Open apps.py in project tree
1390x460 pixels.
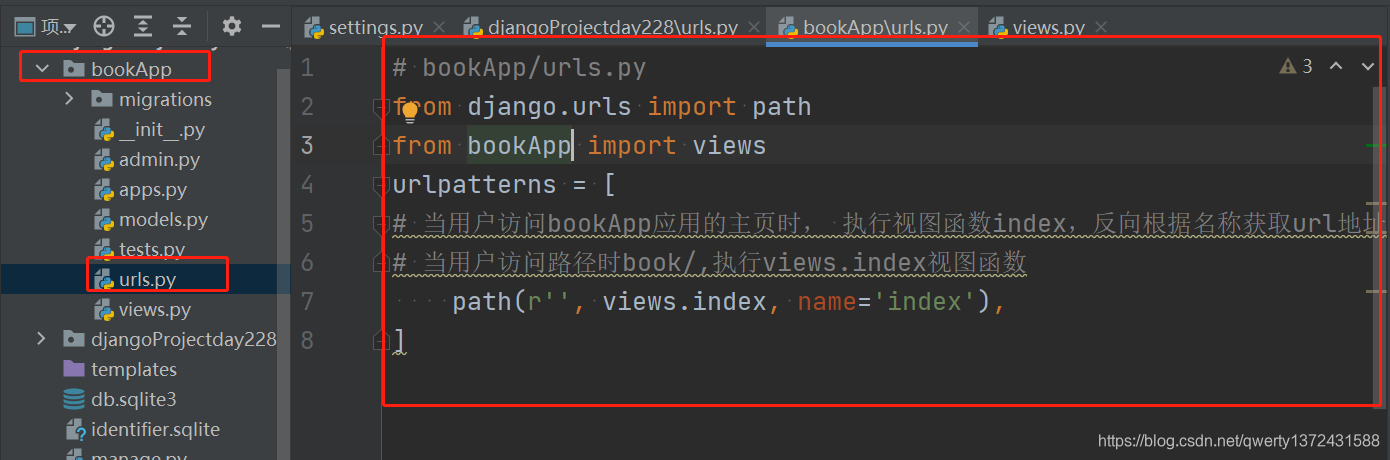coord(153,189)
